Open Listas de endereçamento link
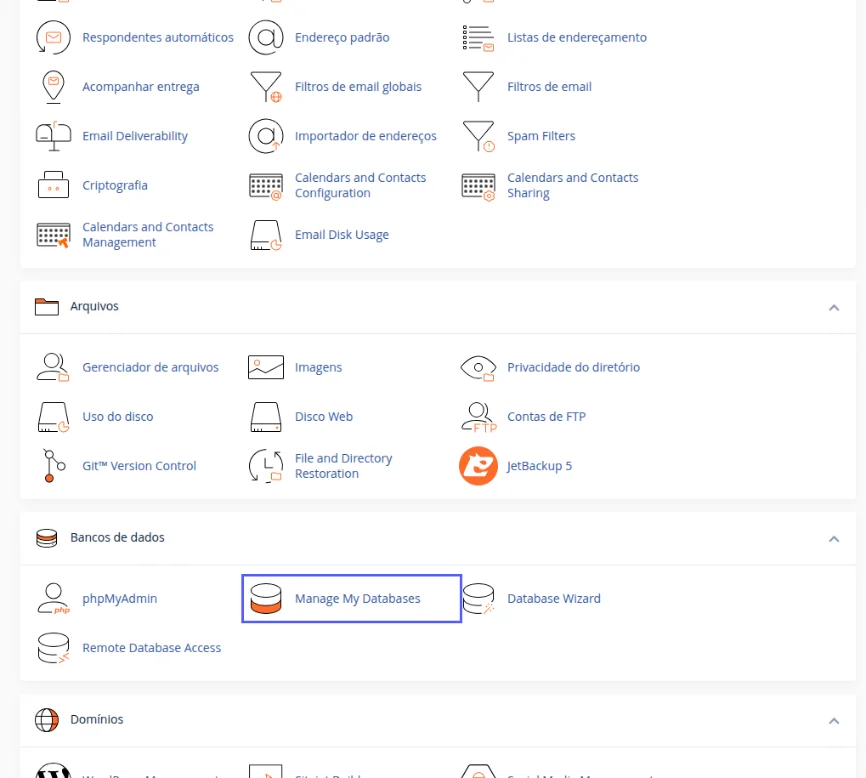866x778 pixels. pos(577,38)
